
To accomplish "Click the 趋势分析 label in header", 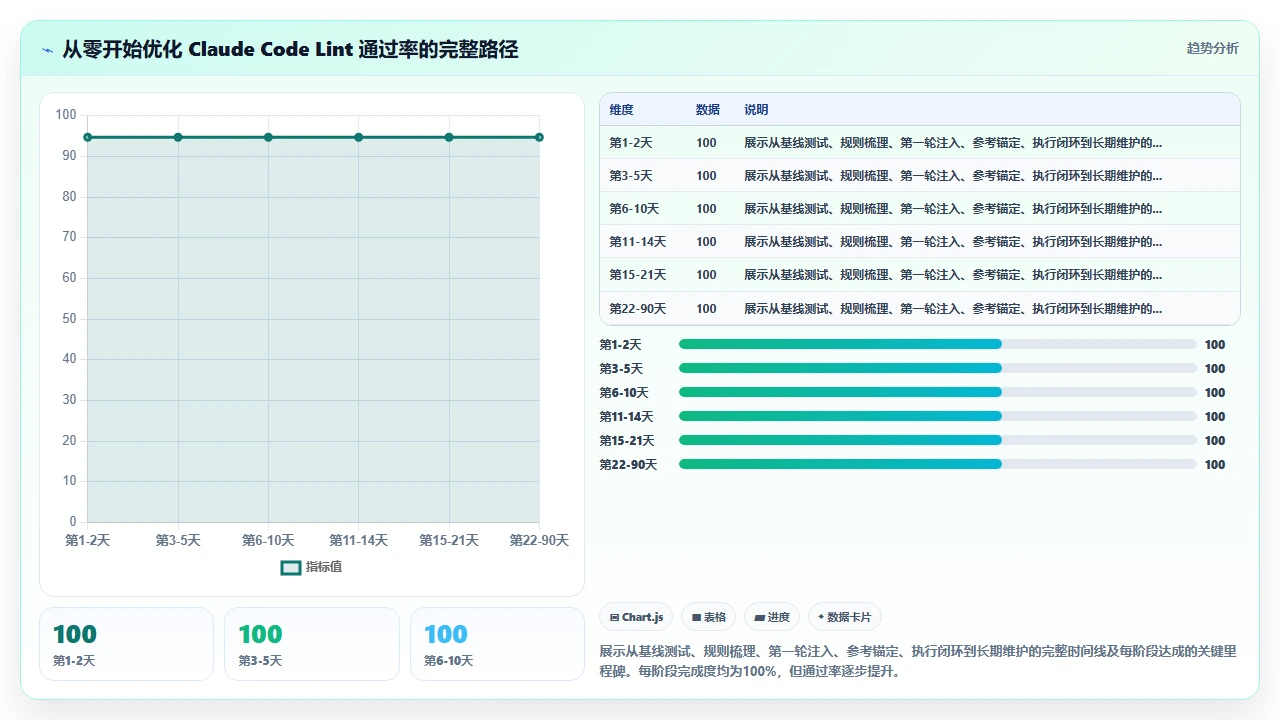I will coord(1212,49).
